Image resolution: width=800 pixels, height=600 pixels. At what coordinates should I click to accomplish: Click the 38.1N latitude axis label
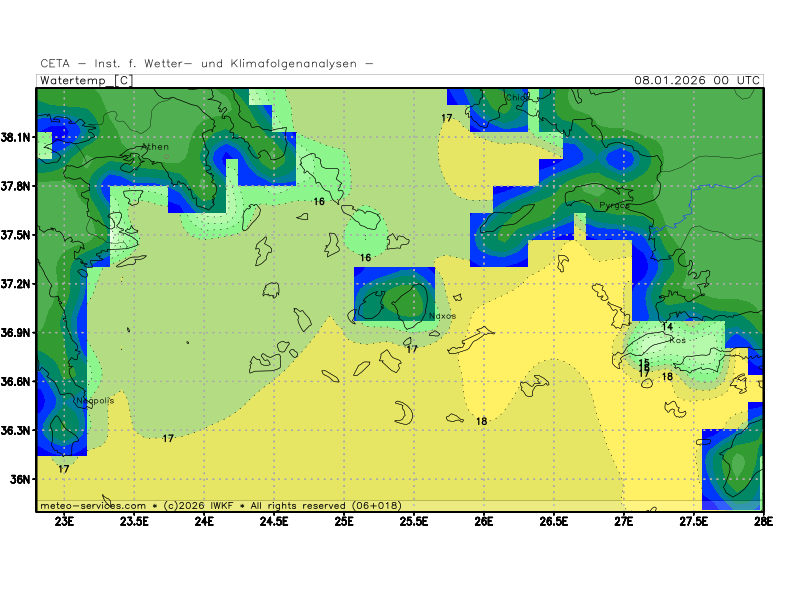(18, 137)
